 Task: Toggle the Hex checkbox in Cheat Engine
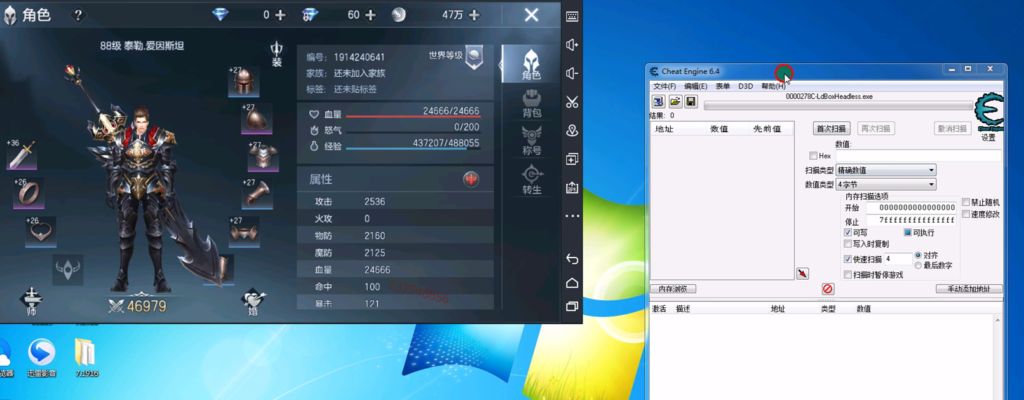[x=812, y=156]
